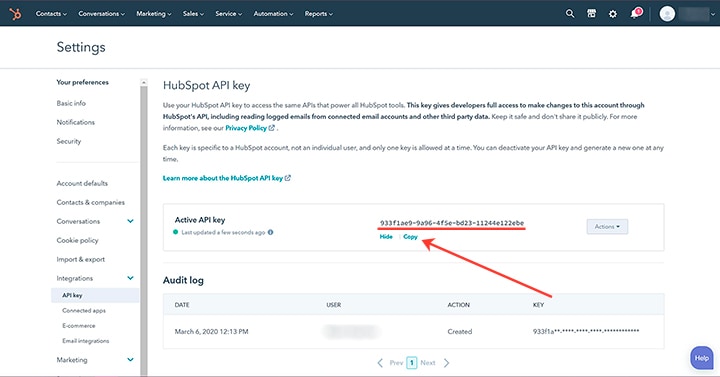Click the USER column header

click(x=334, y=305)
